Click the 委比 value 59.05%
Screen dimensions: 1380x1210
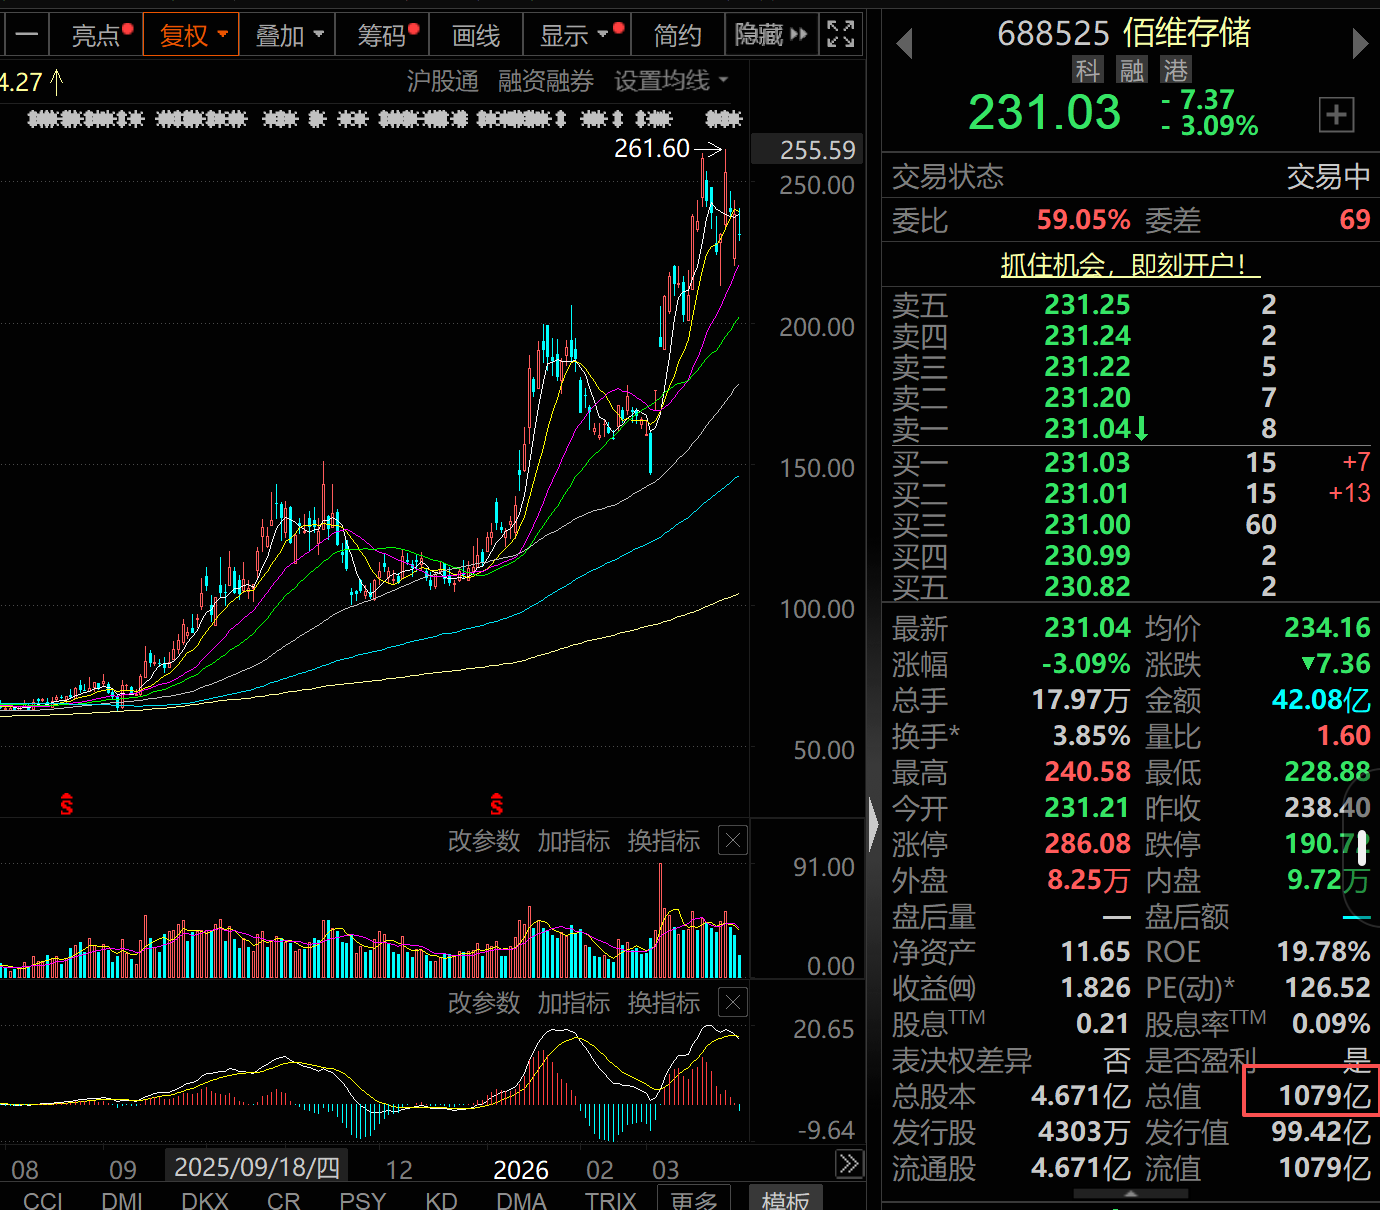[x=1083, y=220]
